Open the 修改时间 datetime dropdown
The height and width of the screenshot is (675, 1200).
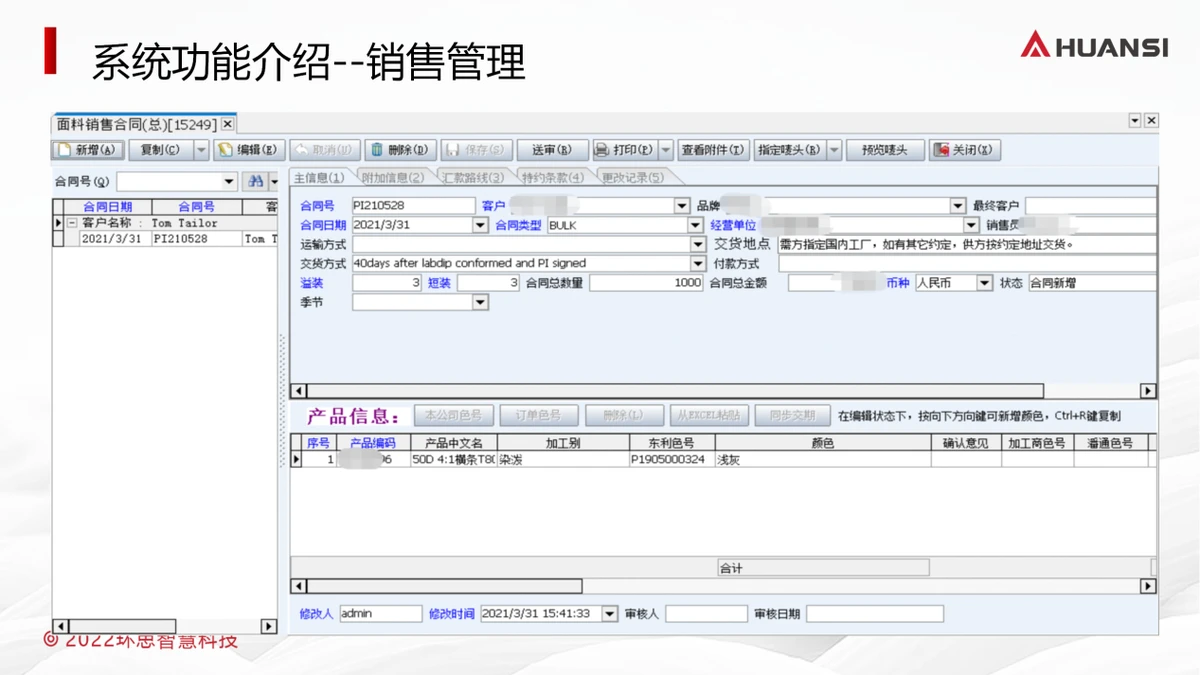tap(610, 614)
